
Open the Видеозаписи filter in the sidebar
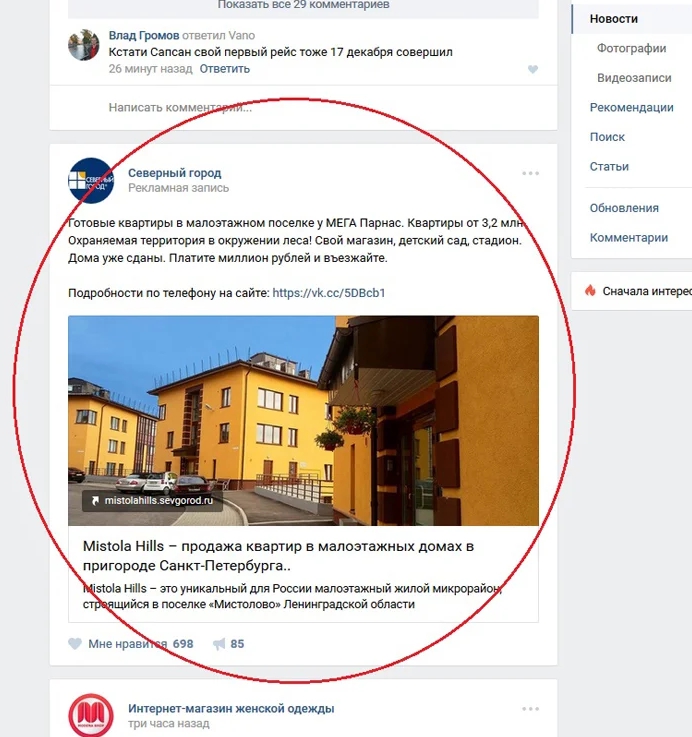634,78
